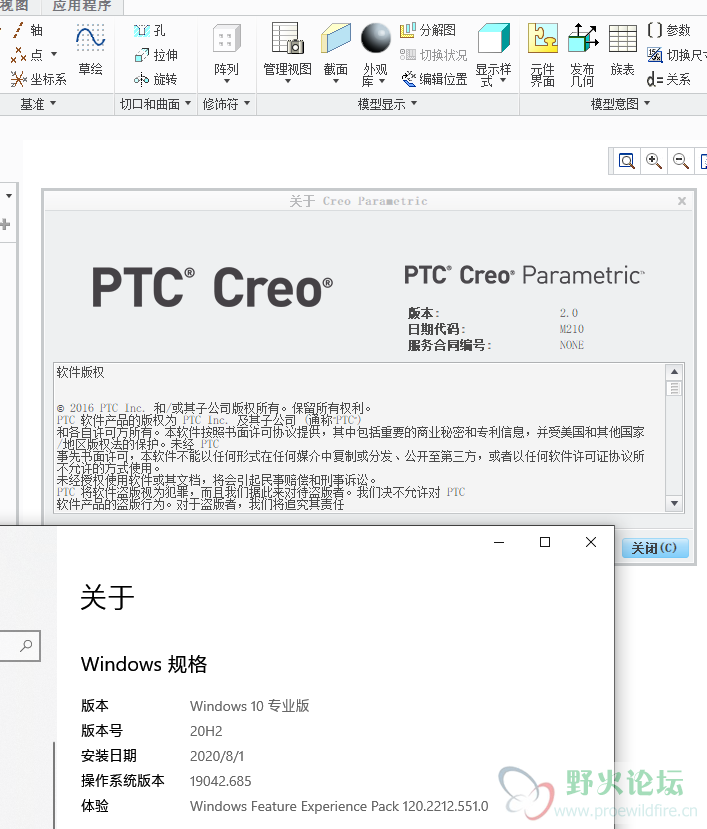This screenshot has height=829, width=707.
Task: Click Switch Dimensions (切换尺寸)
Action: pos(676,55)
